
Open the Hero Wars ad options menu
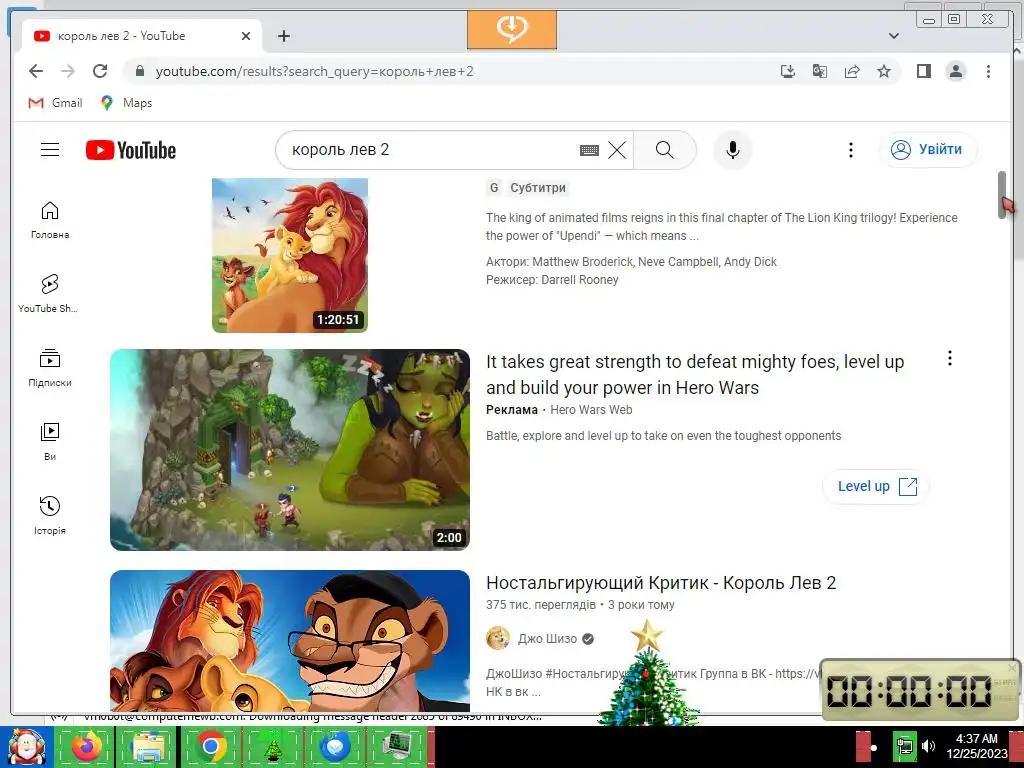(950, 358)
